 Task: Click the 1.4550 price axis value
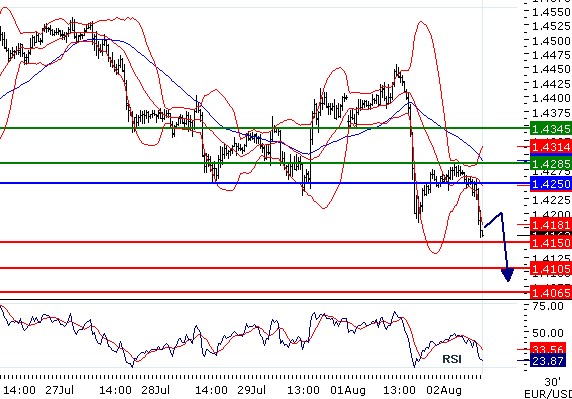[x=551, y=12]
